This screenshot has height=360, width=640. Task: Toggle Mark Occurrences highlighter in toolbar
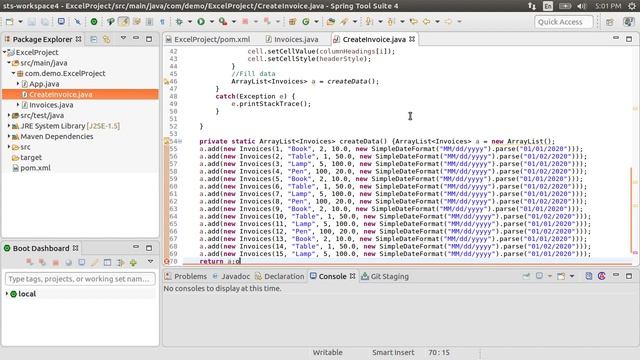pyautogui.click(x=124, y=22)
